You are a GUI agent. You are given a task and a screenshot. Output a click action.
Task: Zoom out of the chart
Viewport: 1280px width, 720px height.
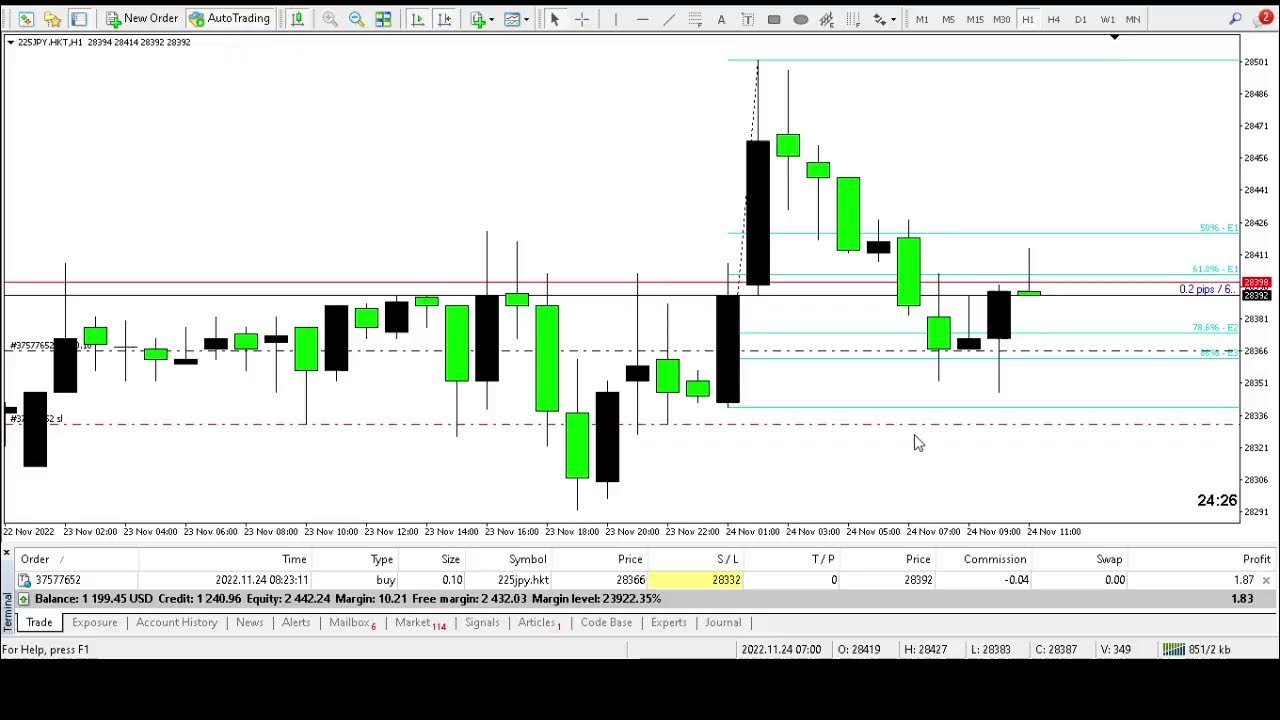[356, 19]
